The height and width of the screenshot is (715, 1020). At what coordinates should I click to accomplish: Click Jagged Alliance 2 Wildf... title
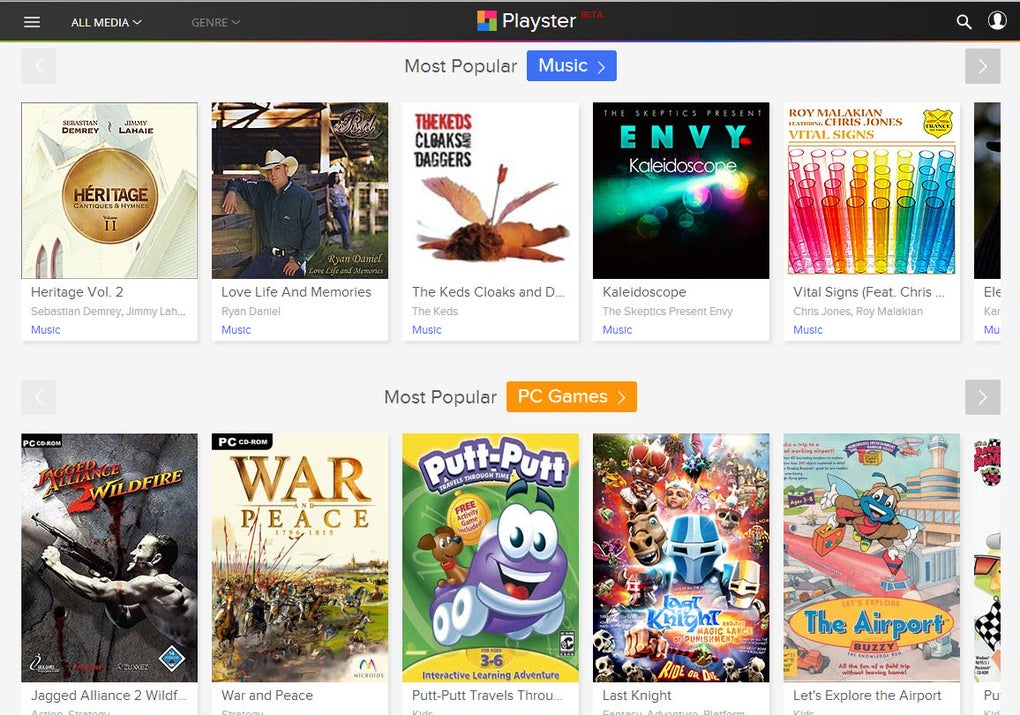click(x=109, y=695)
